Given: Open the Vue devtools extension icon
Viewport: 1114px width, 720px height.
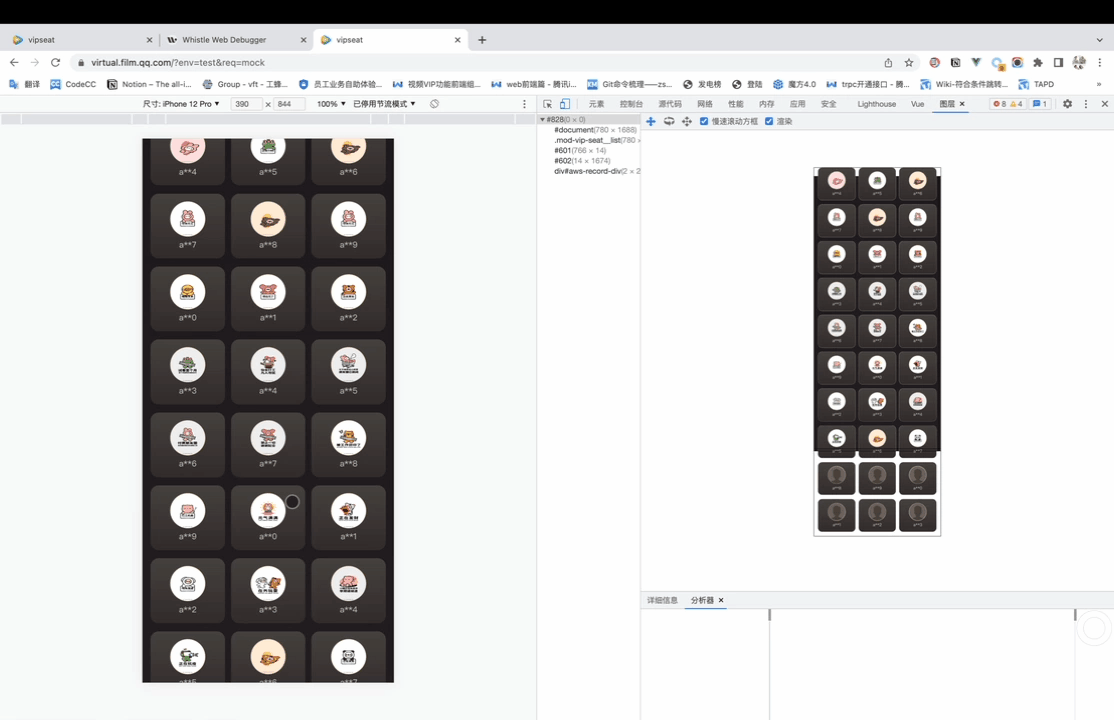Looking at the screenshot, I should pos(976,63).
